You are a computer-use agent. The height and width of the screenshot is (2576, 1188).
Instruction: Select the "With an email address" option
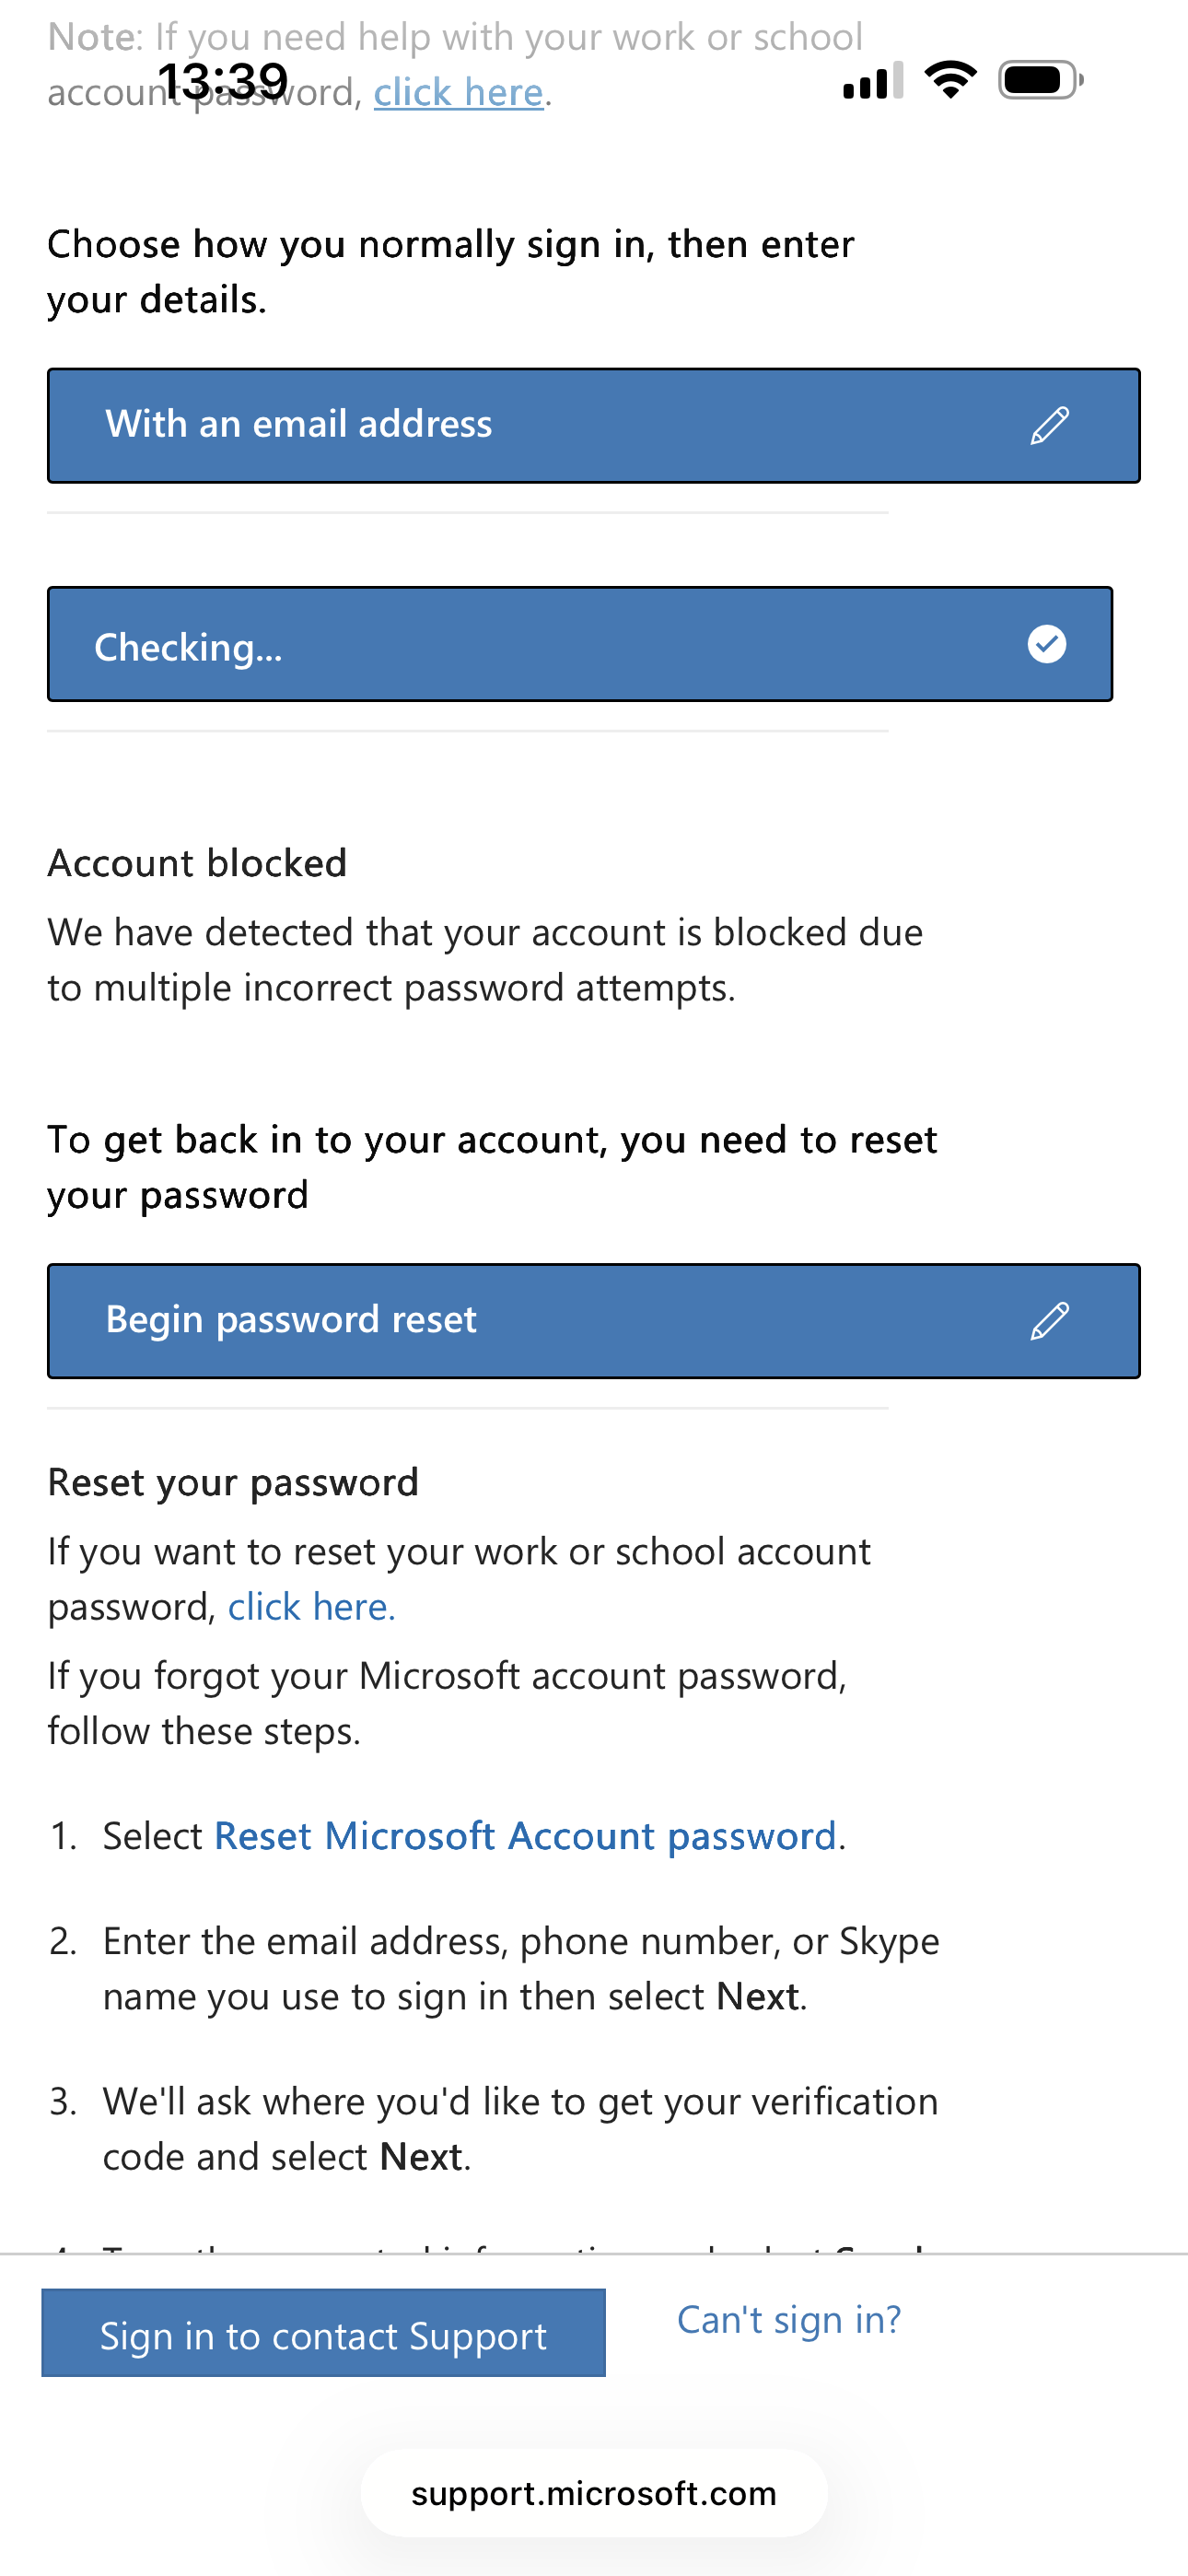298,425
